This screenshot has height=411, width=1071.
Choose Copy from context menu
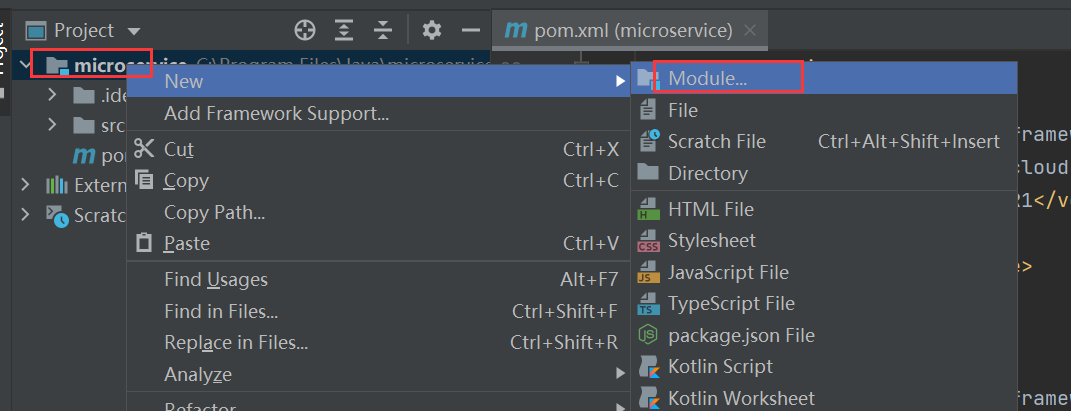378,181
